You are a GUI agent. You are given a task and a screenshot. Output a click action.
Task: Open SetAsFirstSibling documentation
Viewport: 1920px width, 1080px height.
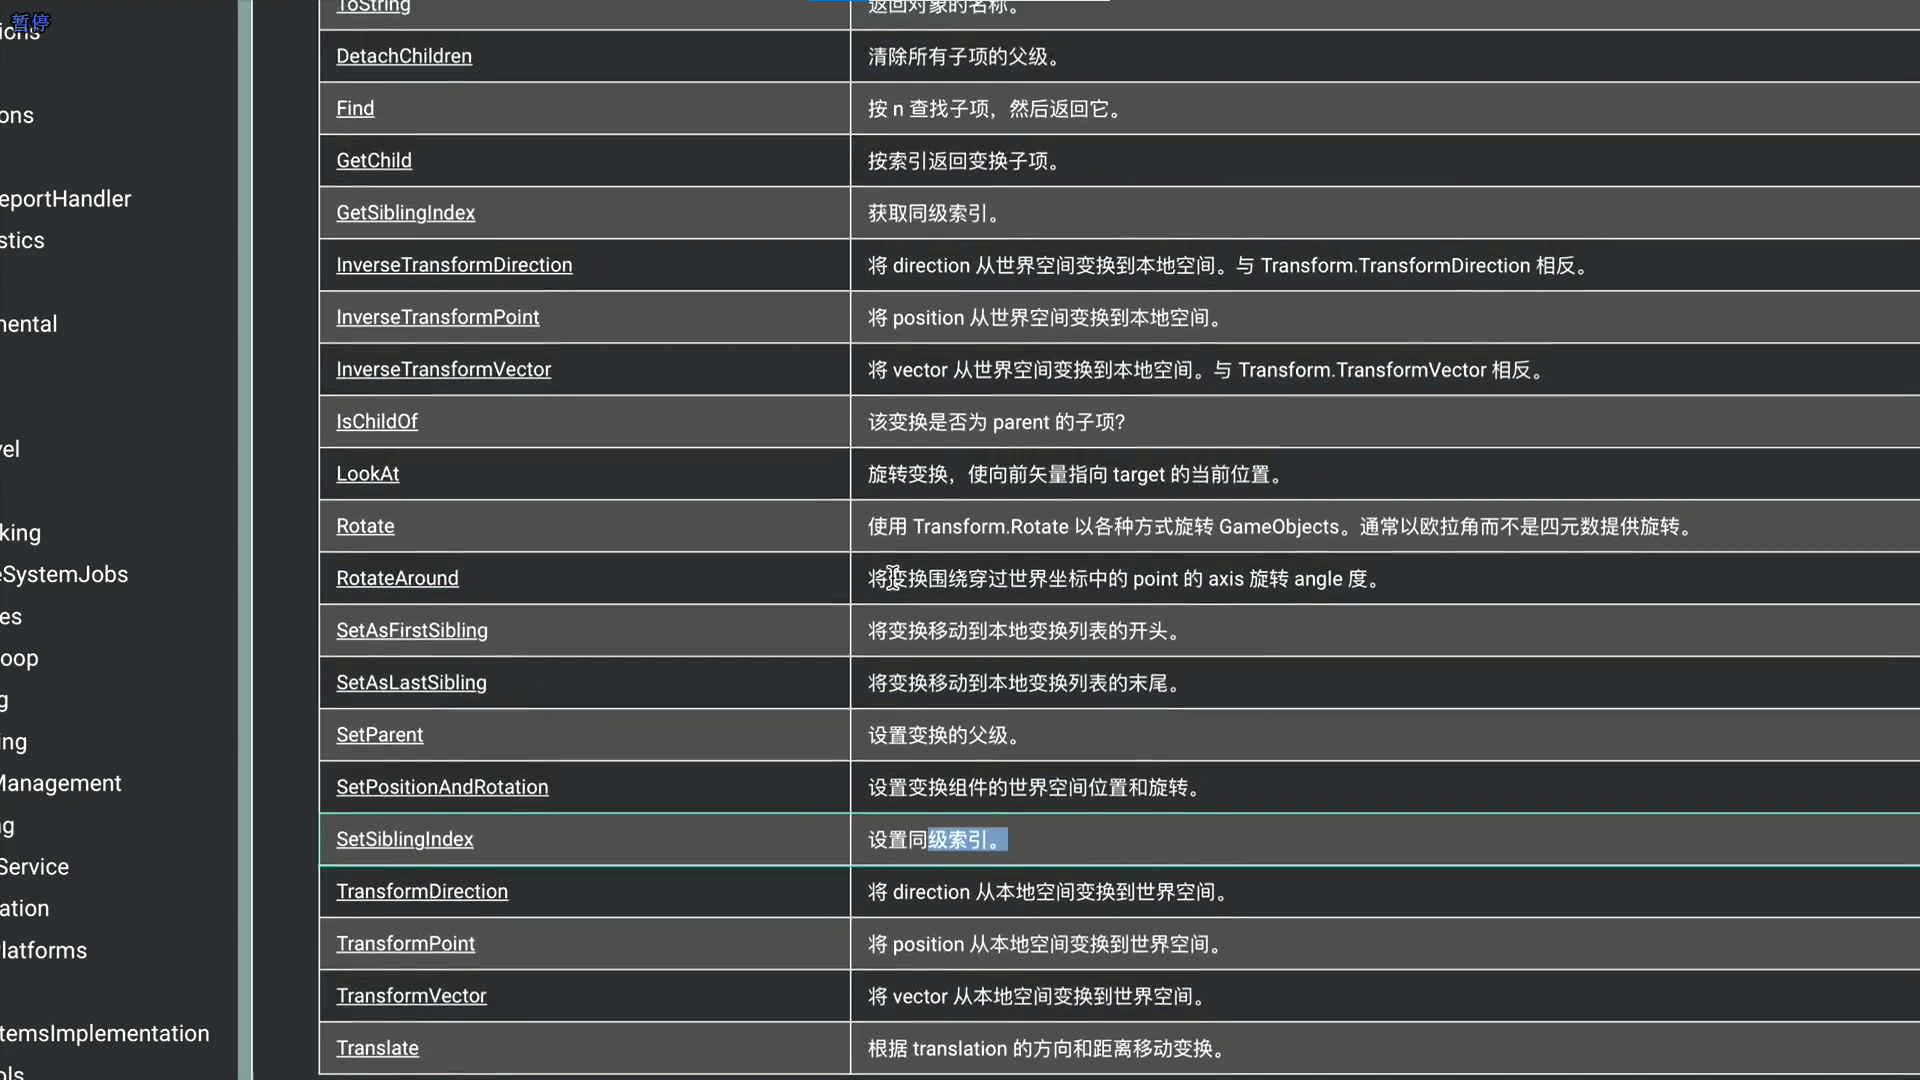(411, 630)
